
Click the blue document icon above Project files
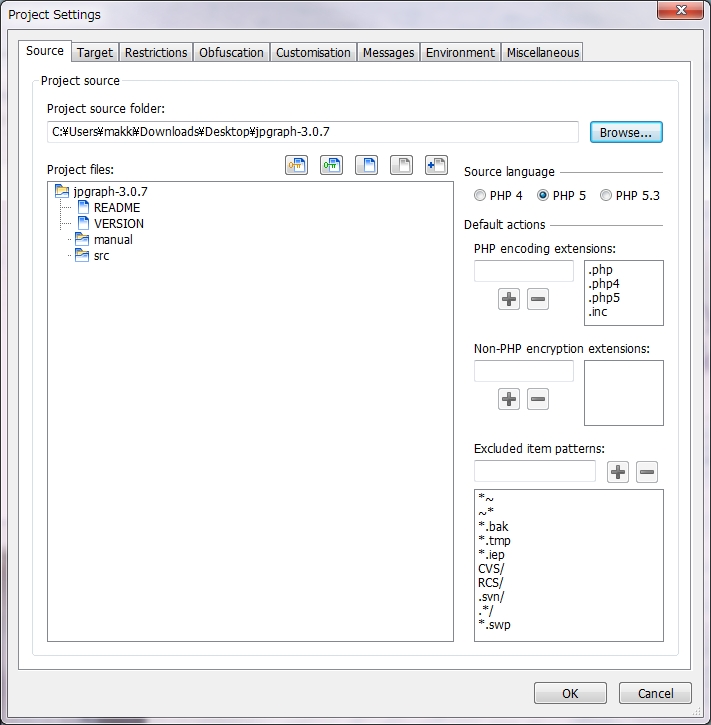pos(366,166)
